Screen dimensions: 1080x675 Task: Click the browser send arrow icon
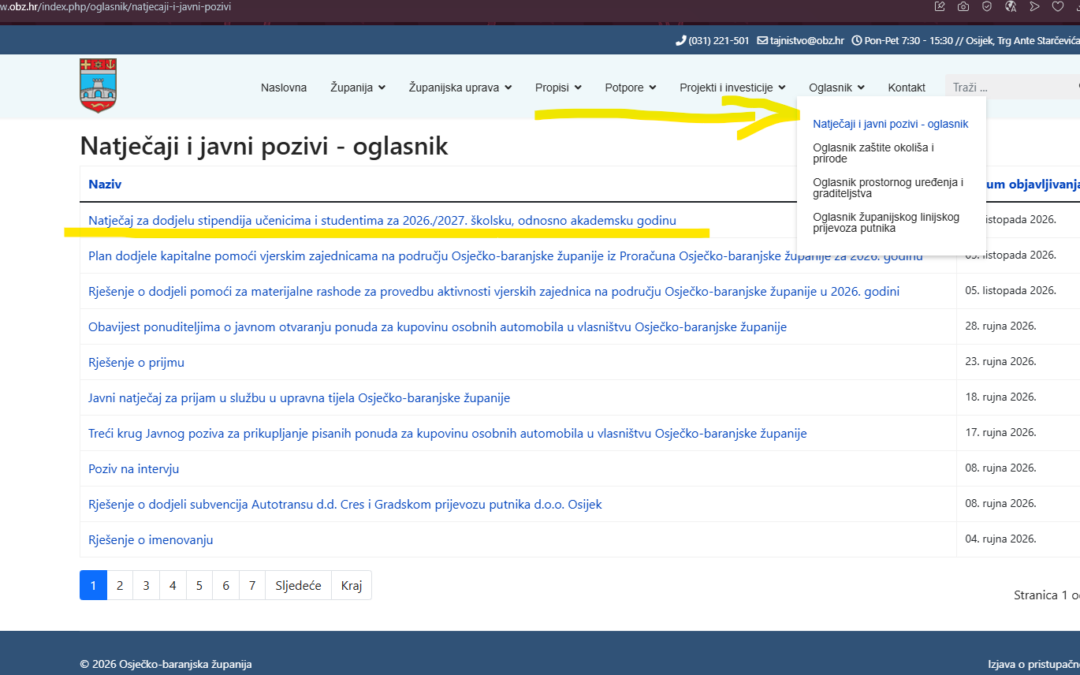1034,6
